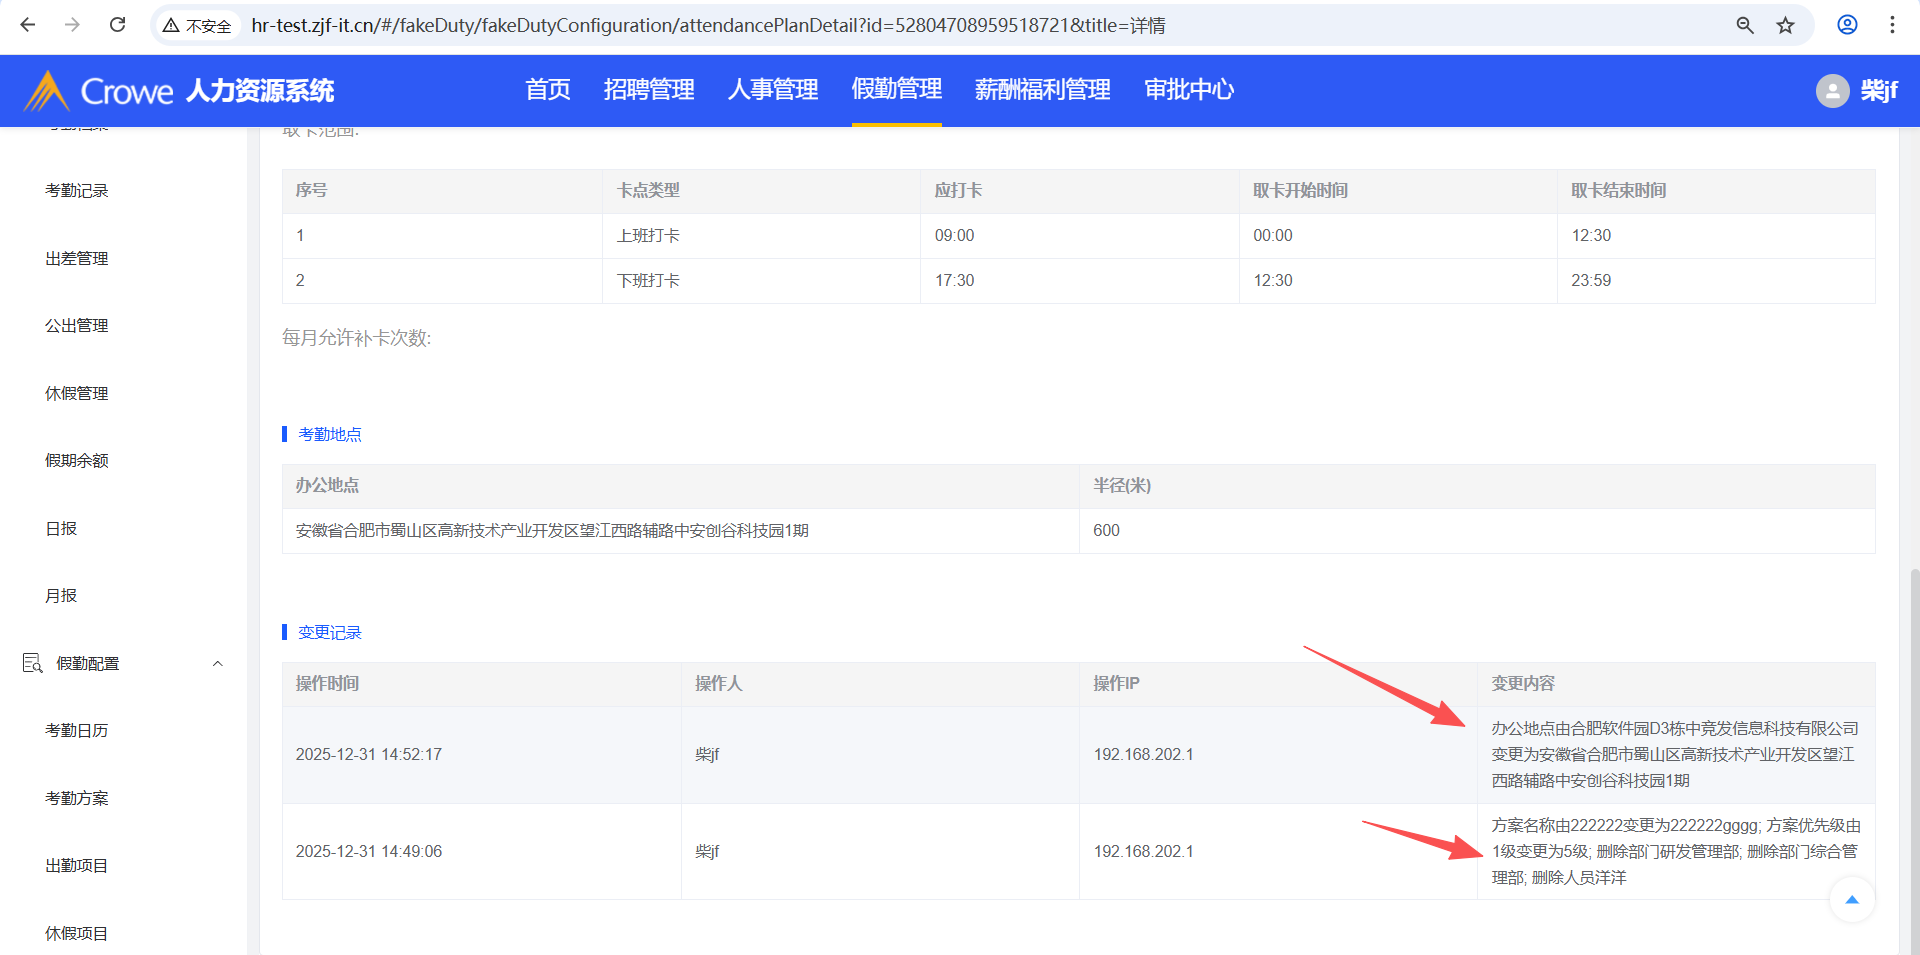
Task: Click the radius value 600
Action: pyautogui.click(x=1106, y=531)
